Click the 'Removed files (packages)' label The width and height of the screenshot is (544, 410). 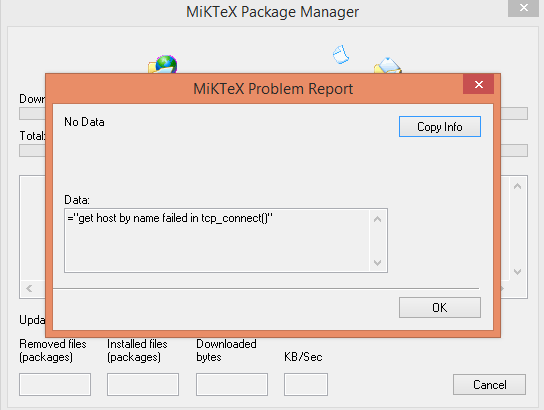tap(53, 350)
